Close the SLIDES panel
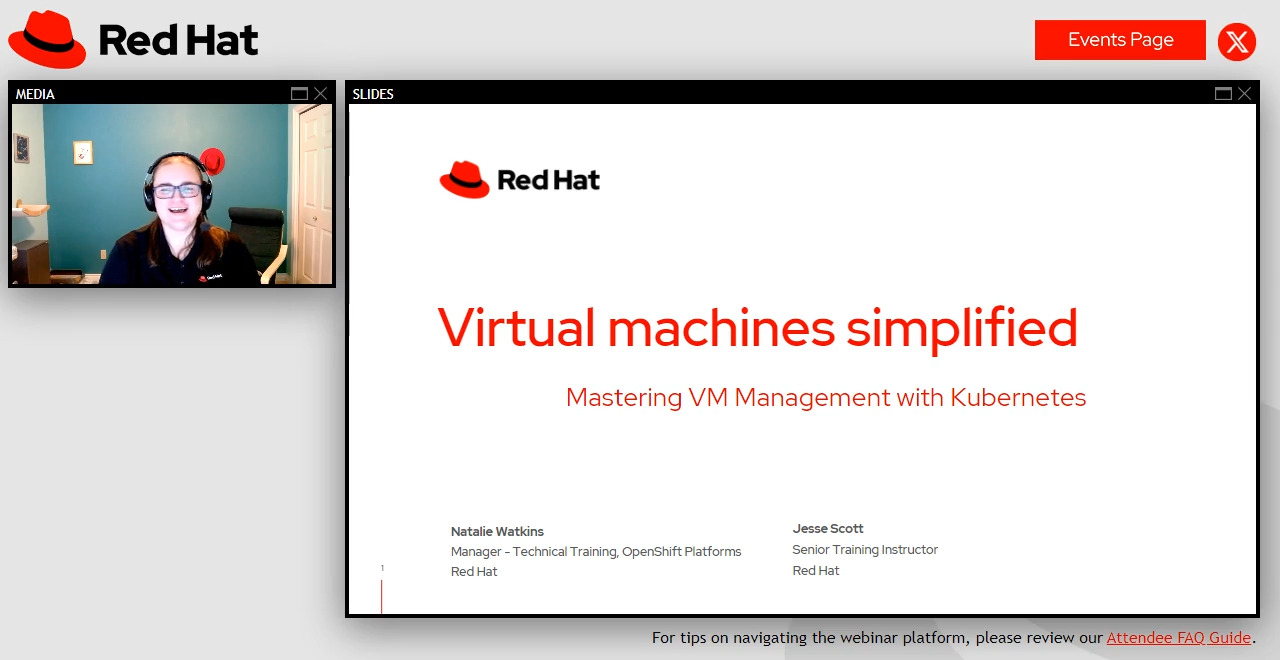 click(x=1244, y=94)
